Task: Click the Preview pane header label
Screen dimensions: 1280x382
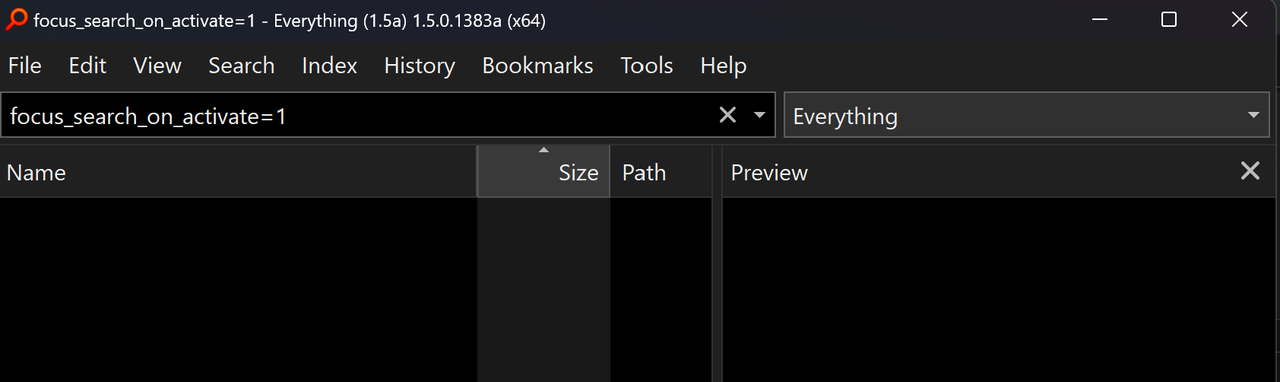Action: pyautogui.click(x=769, y=173)
